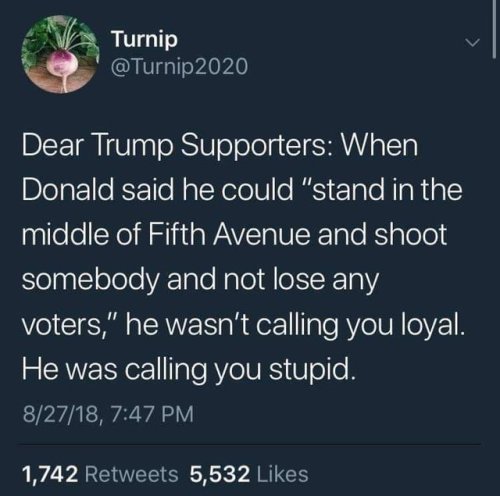The image size is (500, 496).
Task: Click the '5,532' like count number
Action: pyautogui.click(x=220, y=474)
